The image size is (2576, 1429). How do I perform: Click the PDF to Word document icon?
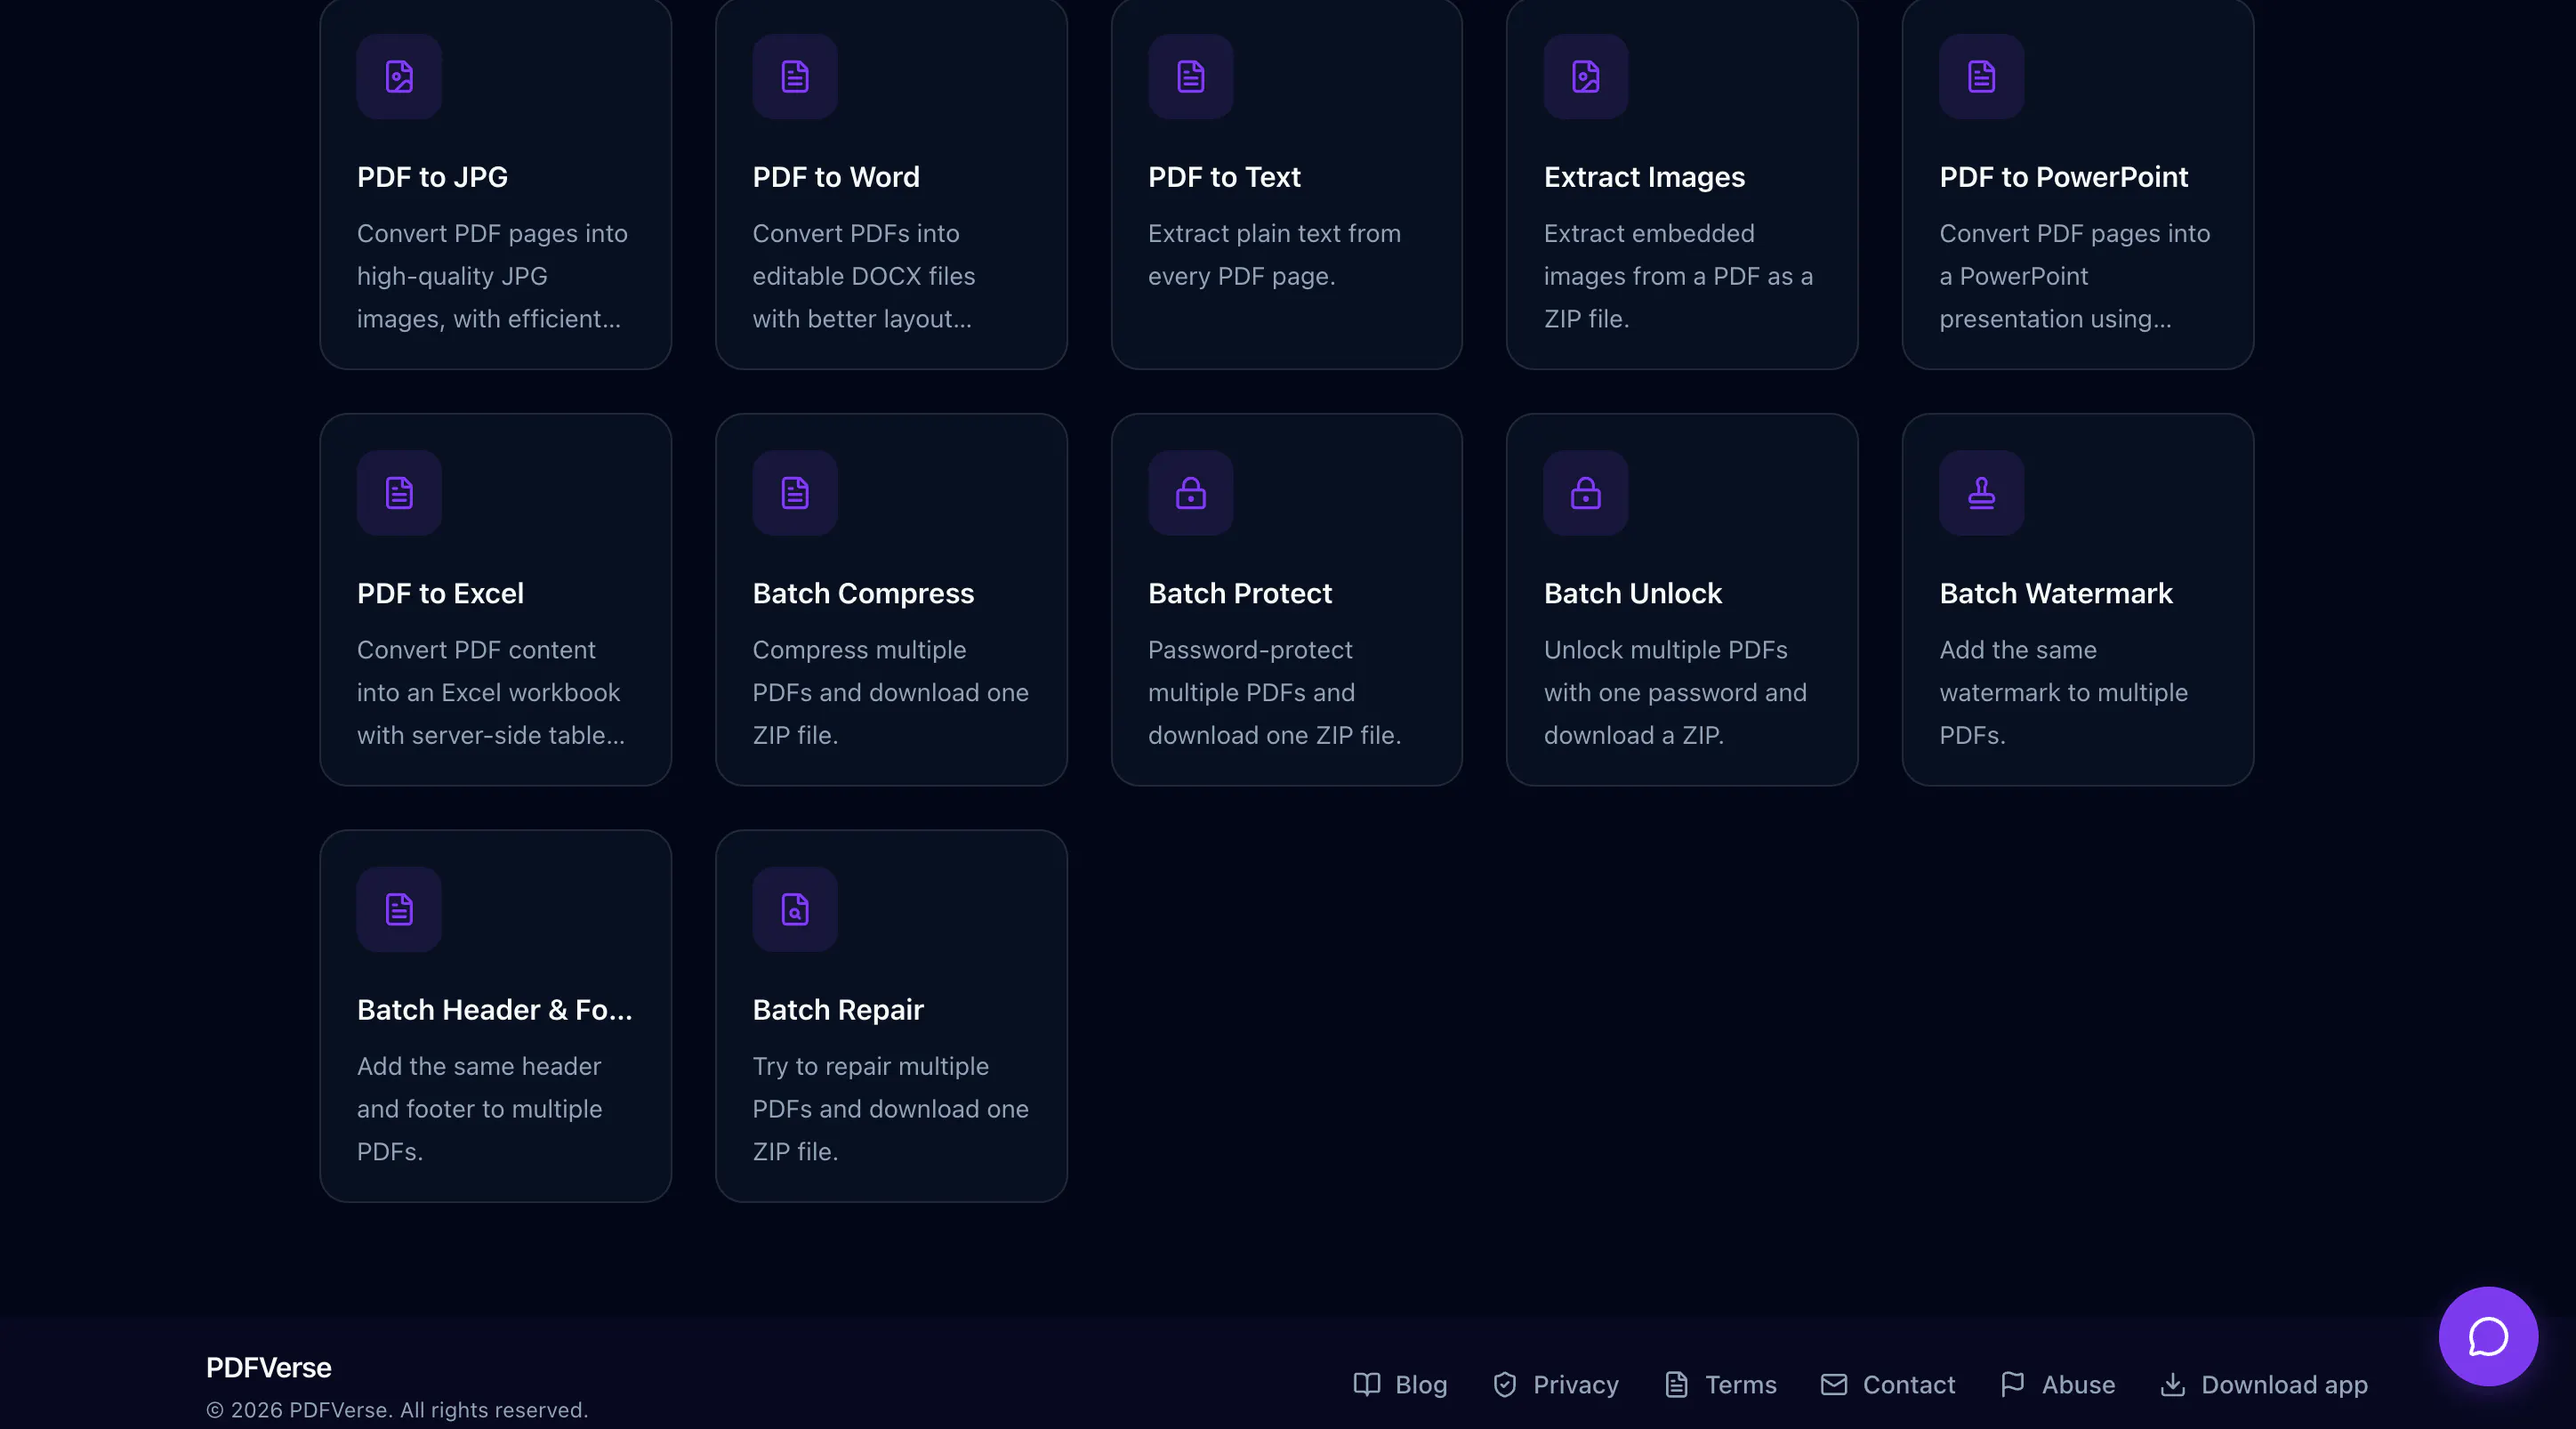[x=795, y=77]
